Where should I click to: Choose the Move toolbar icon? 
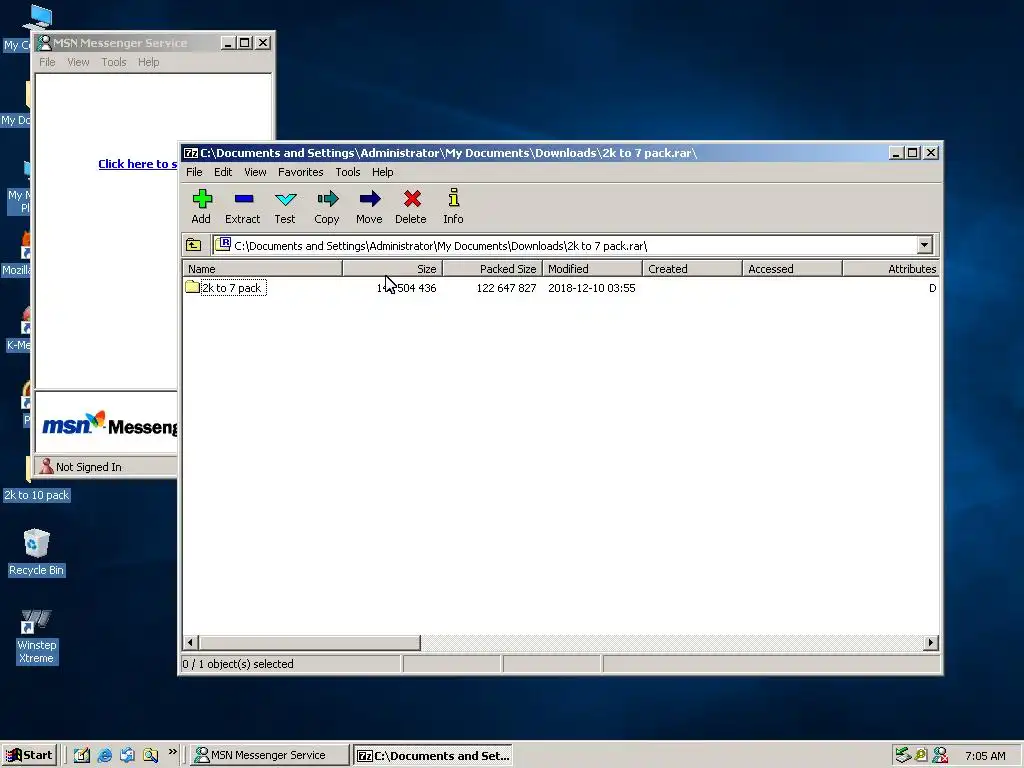coord(369,206)
